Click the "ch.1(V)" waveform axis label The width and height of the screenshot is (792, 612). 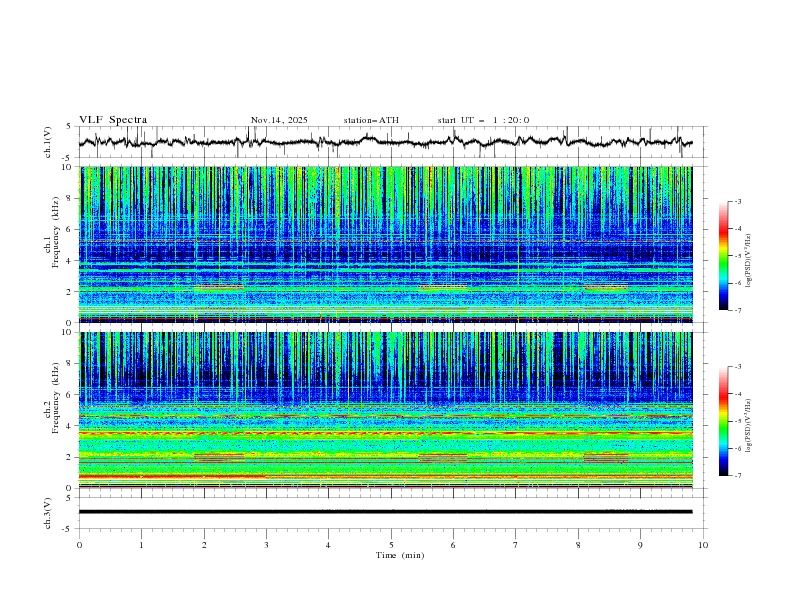coord(47,142)
